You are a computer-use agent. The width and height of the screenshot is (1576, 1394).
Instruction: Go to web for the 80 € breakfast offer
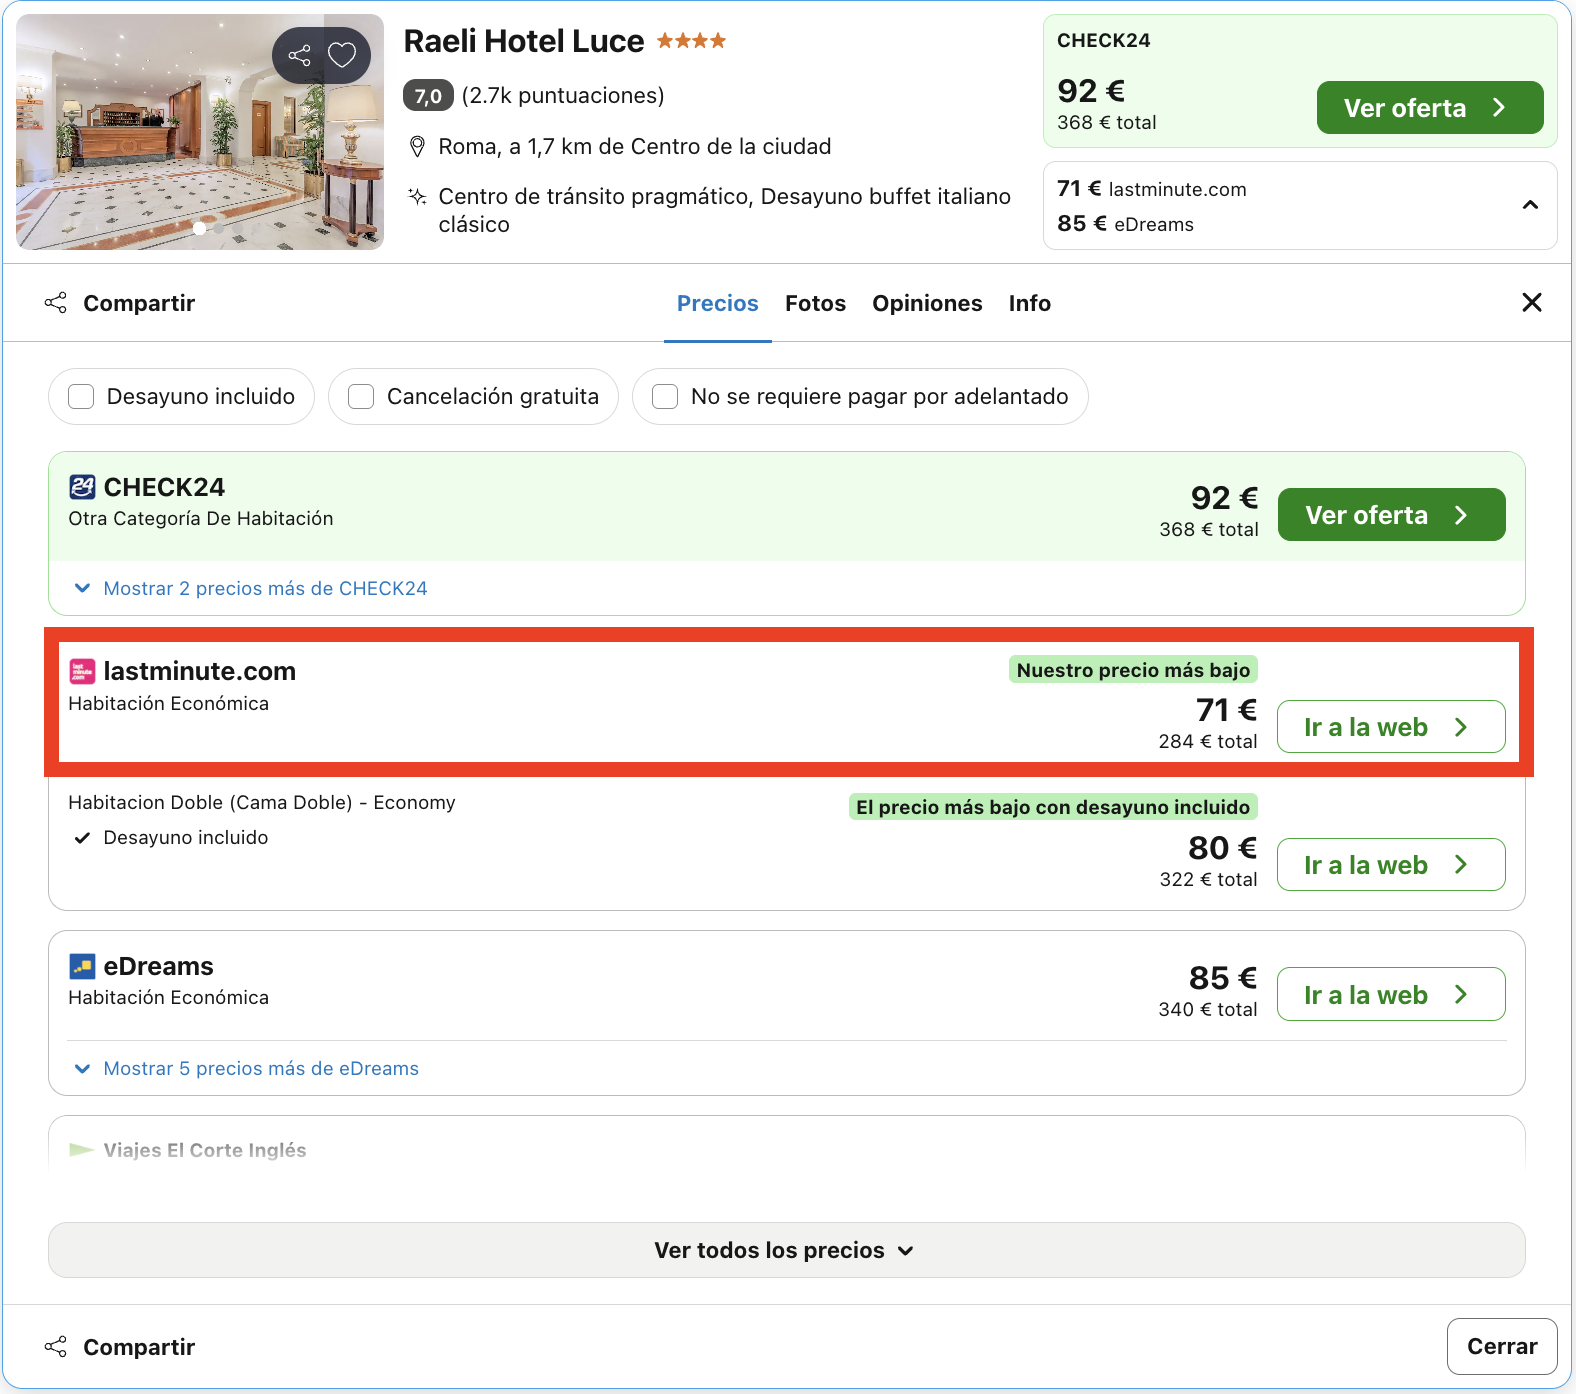1391,865
